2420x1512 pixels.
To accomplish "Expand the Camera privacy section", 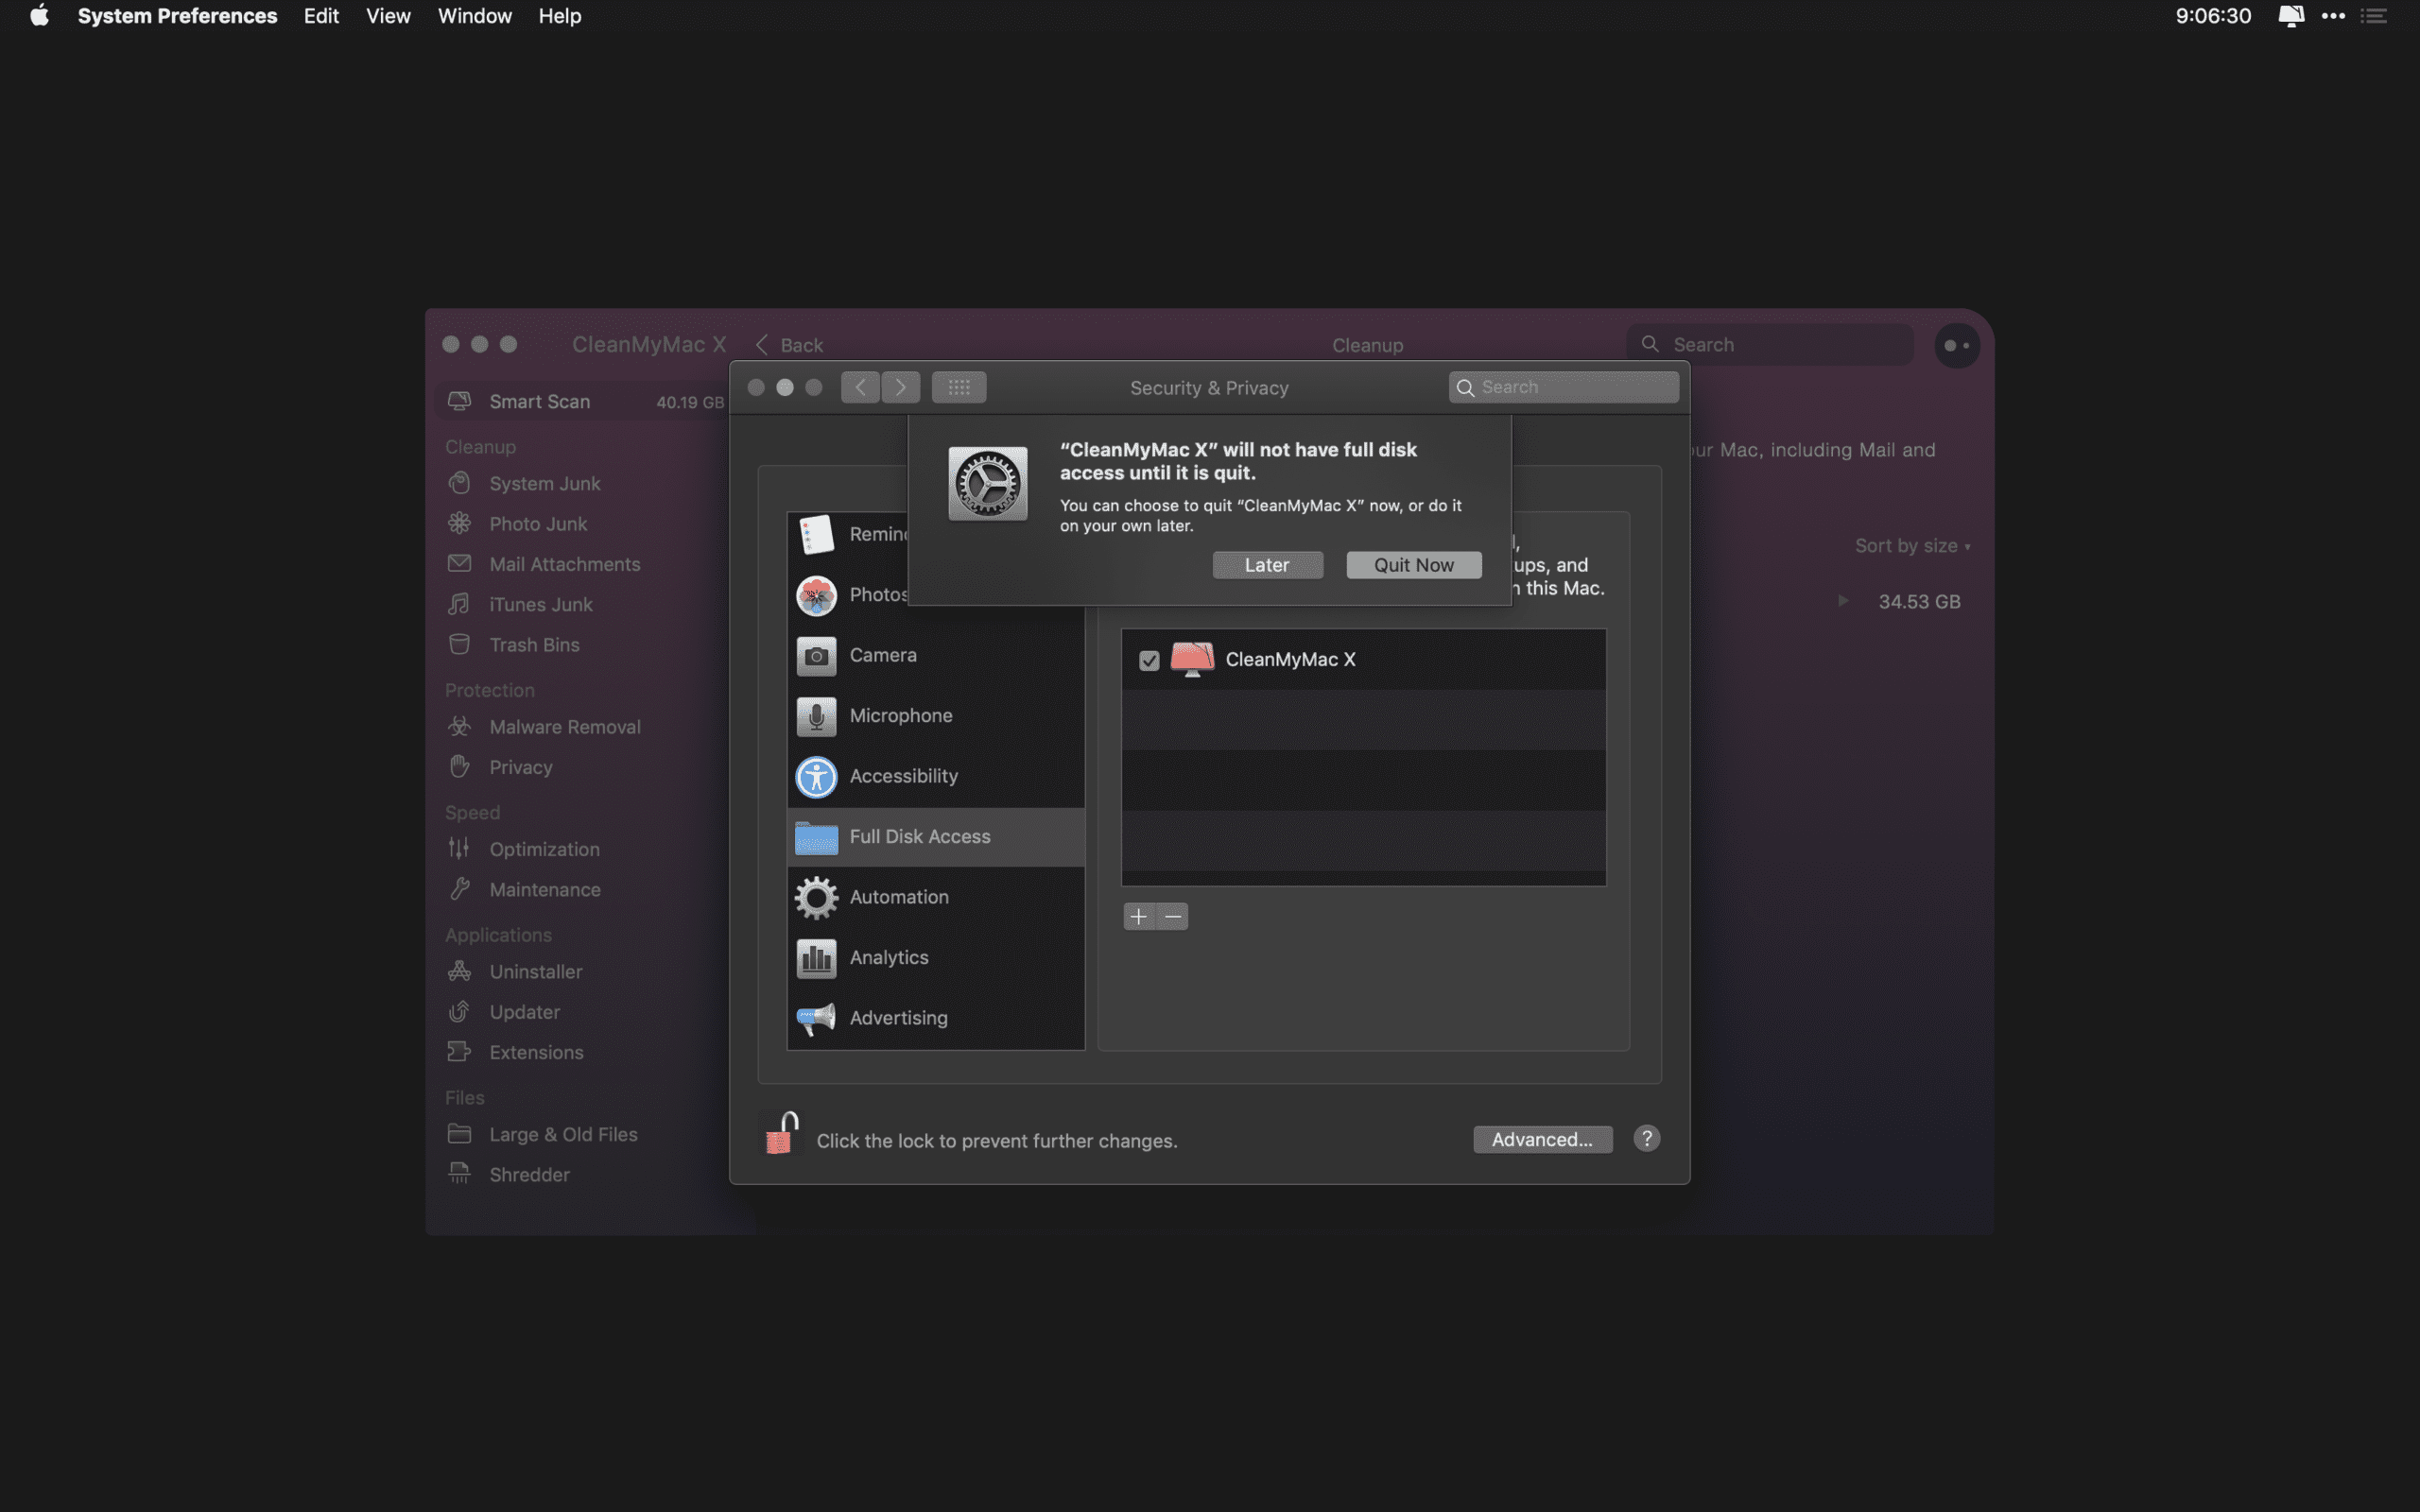I will coord(882,655).
